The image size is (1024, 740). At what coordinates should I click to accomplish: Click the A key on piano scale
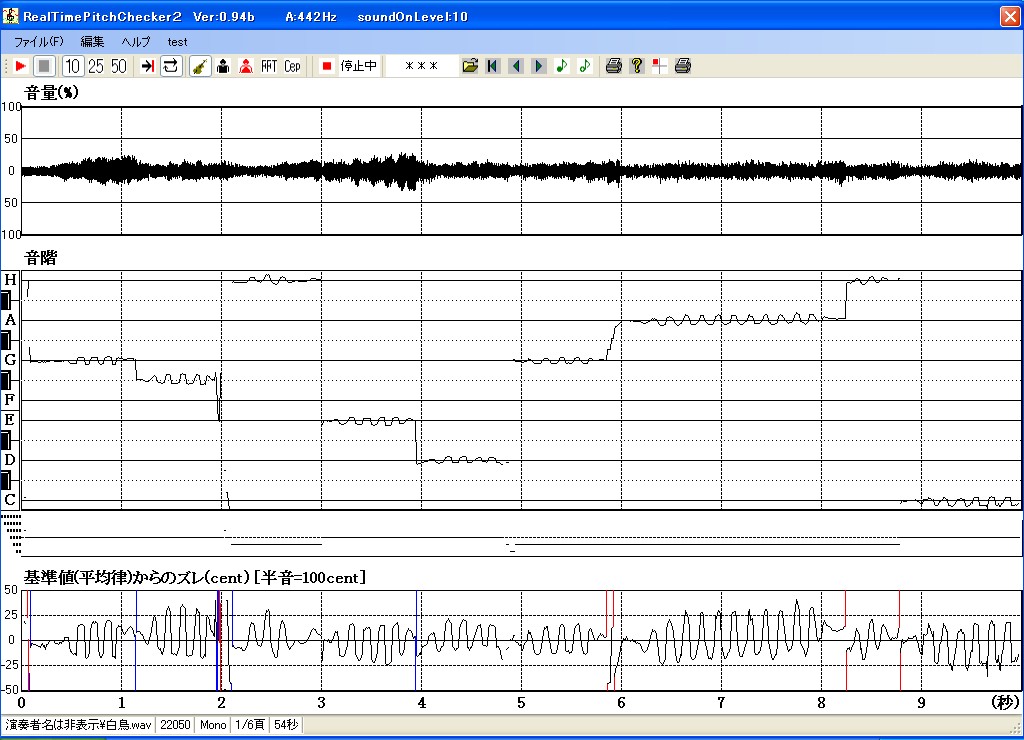(x=10, y=320)
